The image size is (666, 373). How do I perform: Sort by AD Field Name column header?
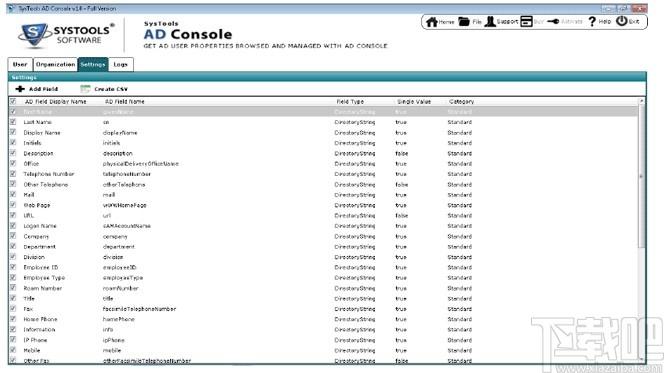[x=124, y=102]
